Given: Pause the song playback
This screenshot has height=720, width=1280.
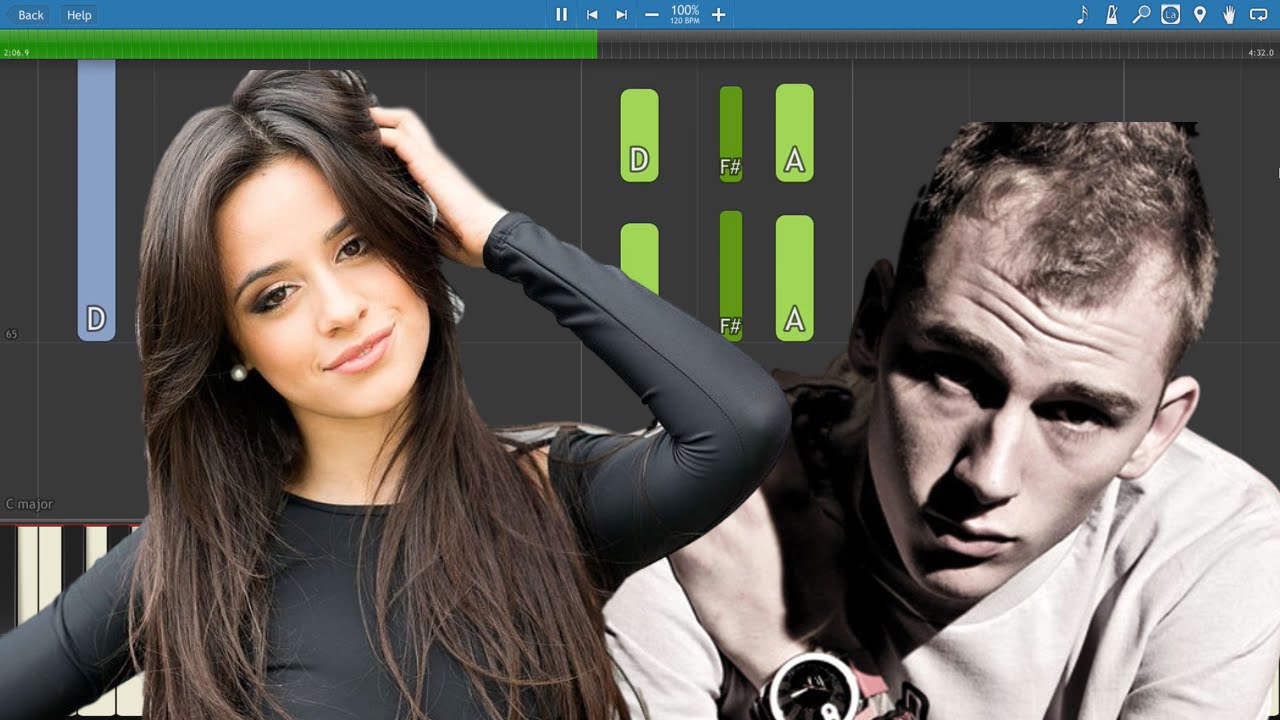Looking at the screenshot, I should [x=561, y=15].
